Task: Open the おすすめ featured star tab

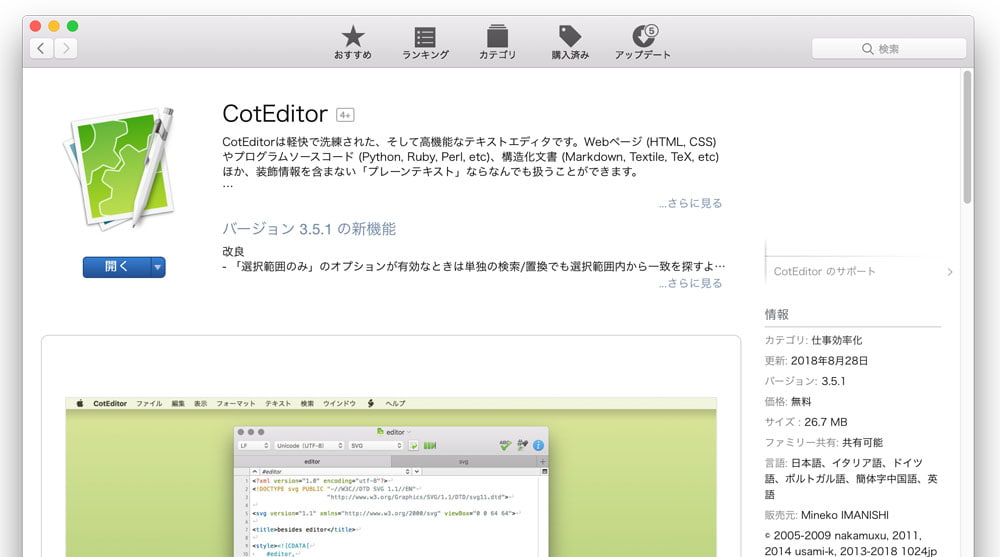Action: (353, 43)
